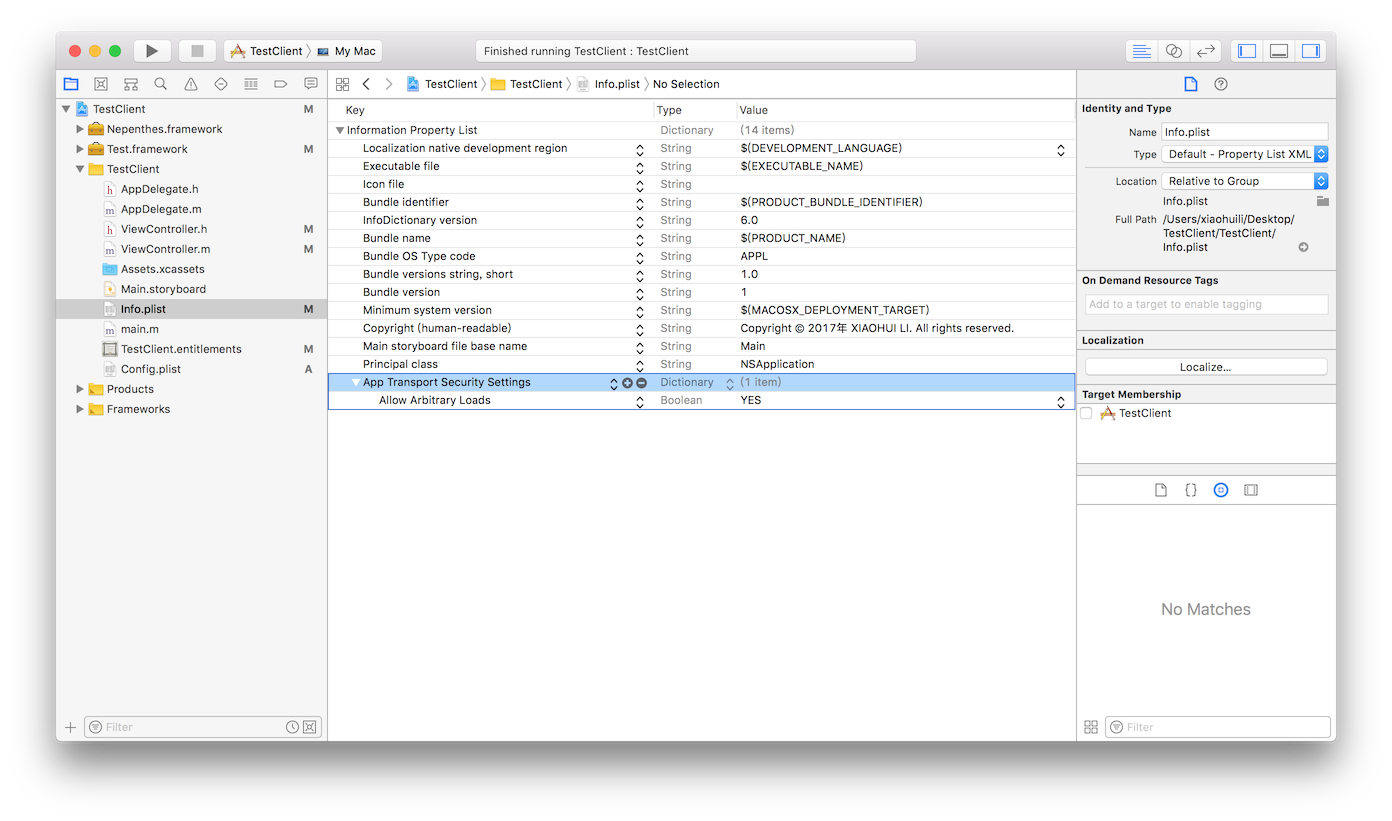Show the Quick Help inspector
This screenshot has height=821, width=1392.
1221,84
